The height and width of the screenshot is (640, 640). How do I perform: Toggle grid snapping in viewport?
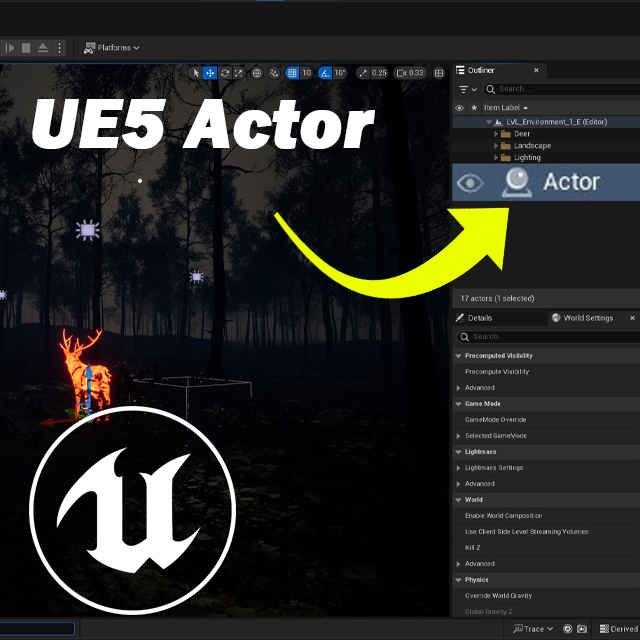pyautogui.click(x=292, y=73)
